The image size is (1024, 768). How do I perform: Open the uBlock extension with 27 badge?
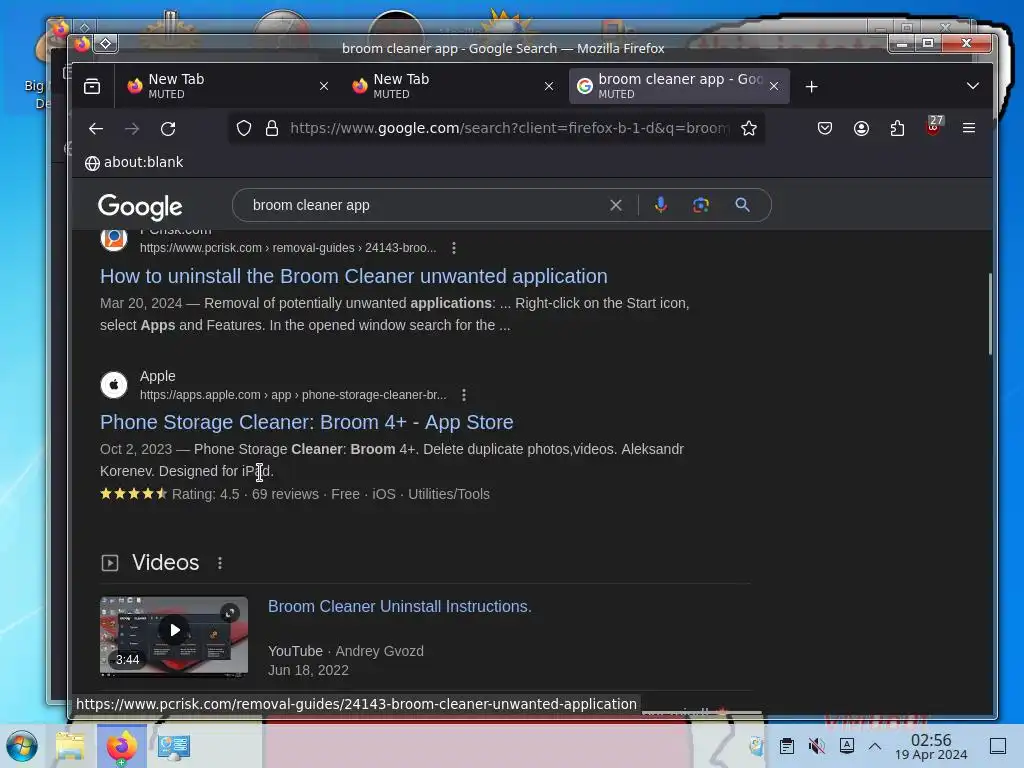pos(934,126)
